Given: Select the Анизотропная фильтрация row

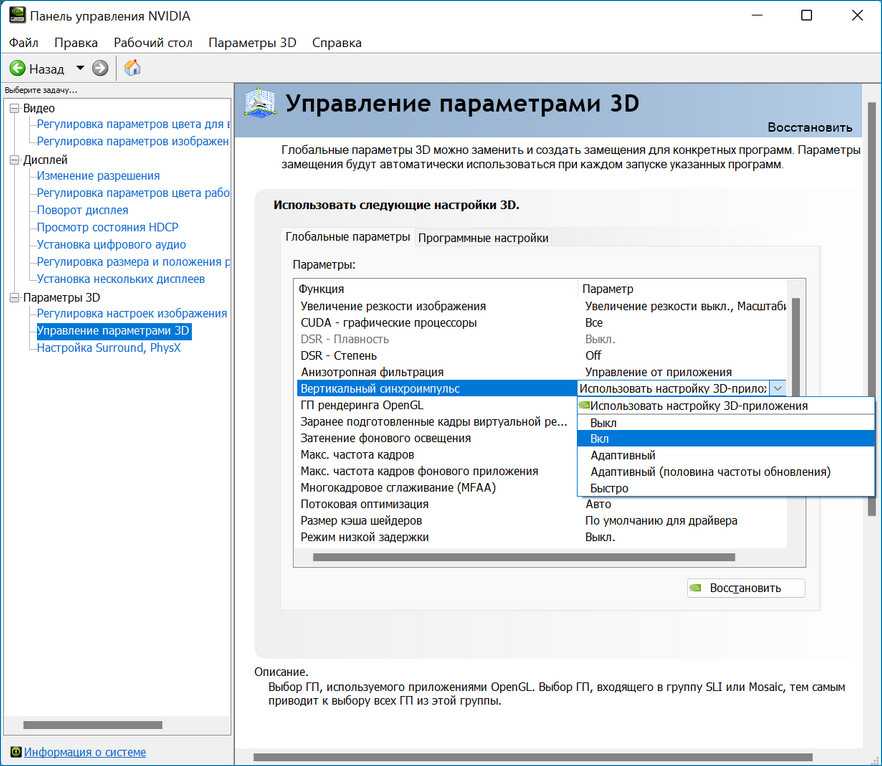Looking at the screenshot, I should click(372, 372).
